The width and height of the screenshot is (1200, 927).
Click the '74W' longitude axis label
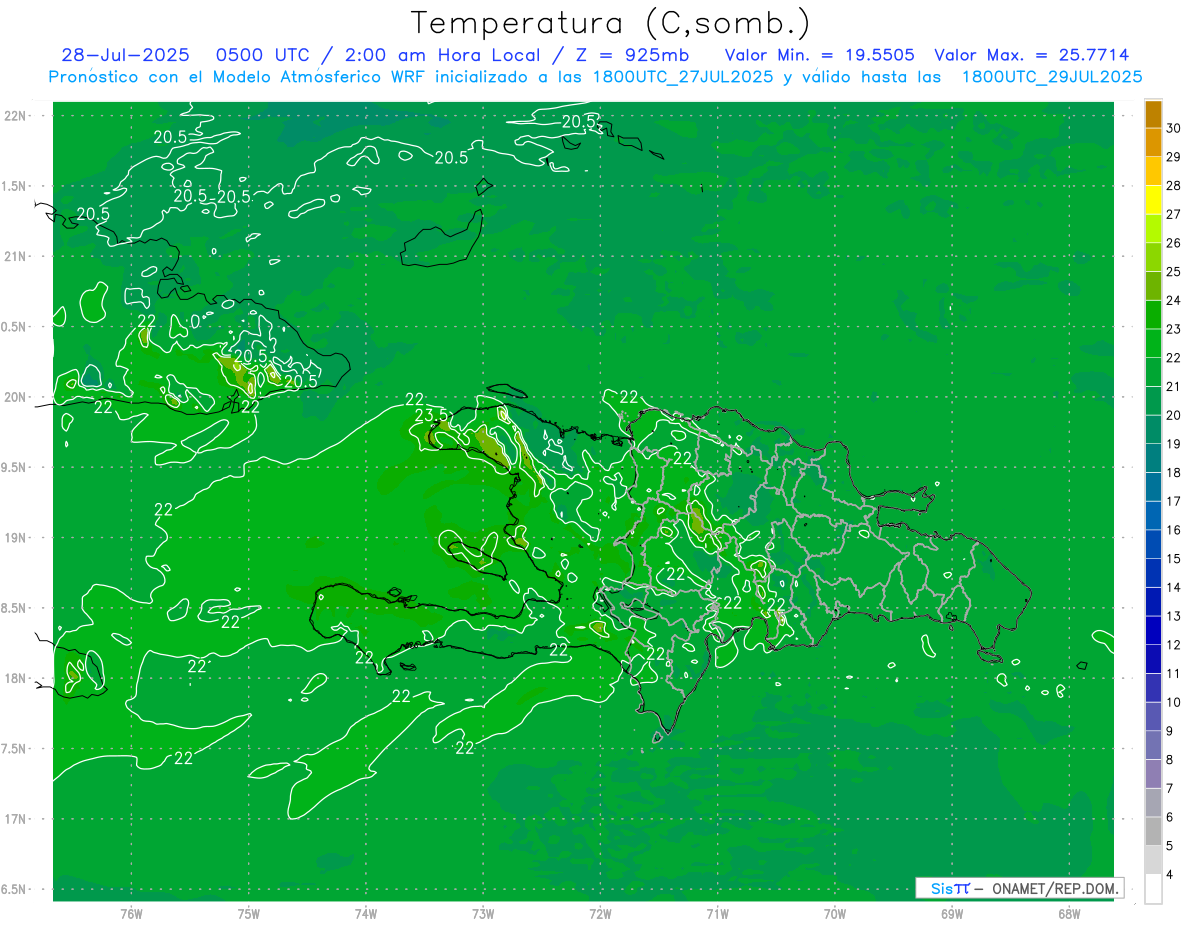click(365, 913)
